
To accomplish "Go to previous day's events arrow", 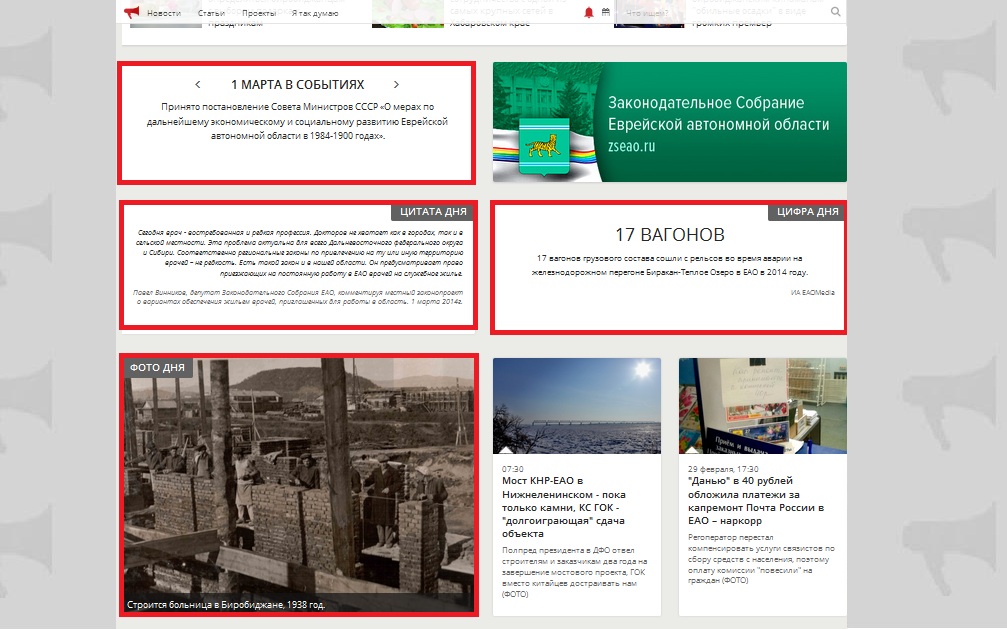I will (x=198, y=85).
